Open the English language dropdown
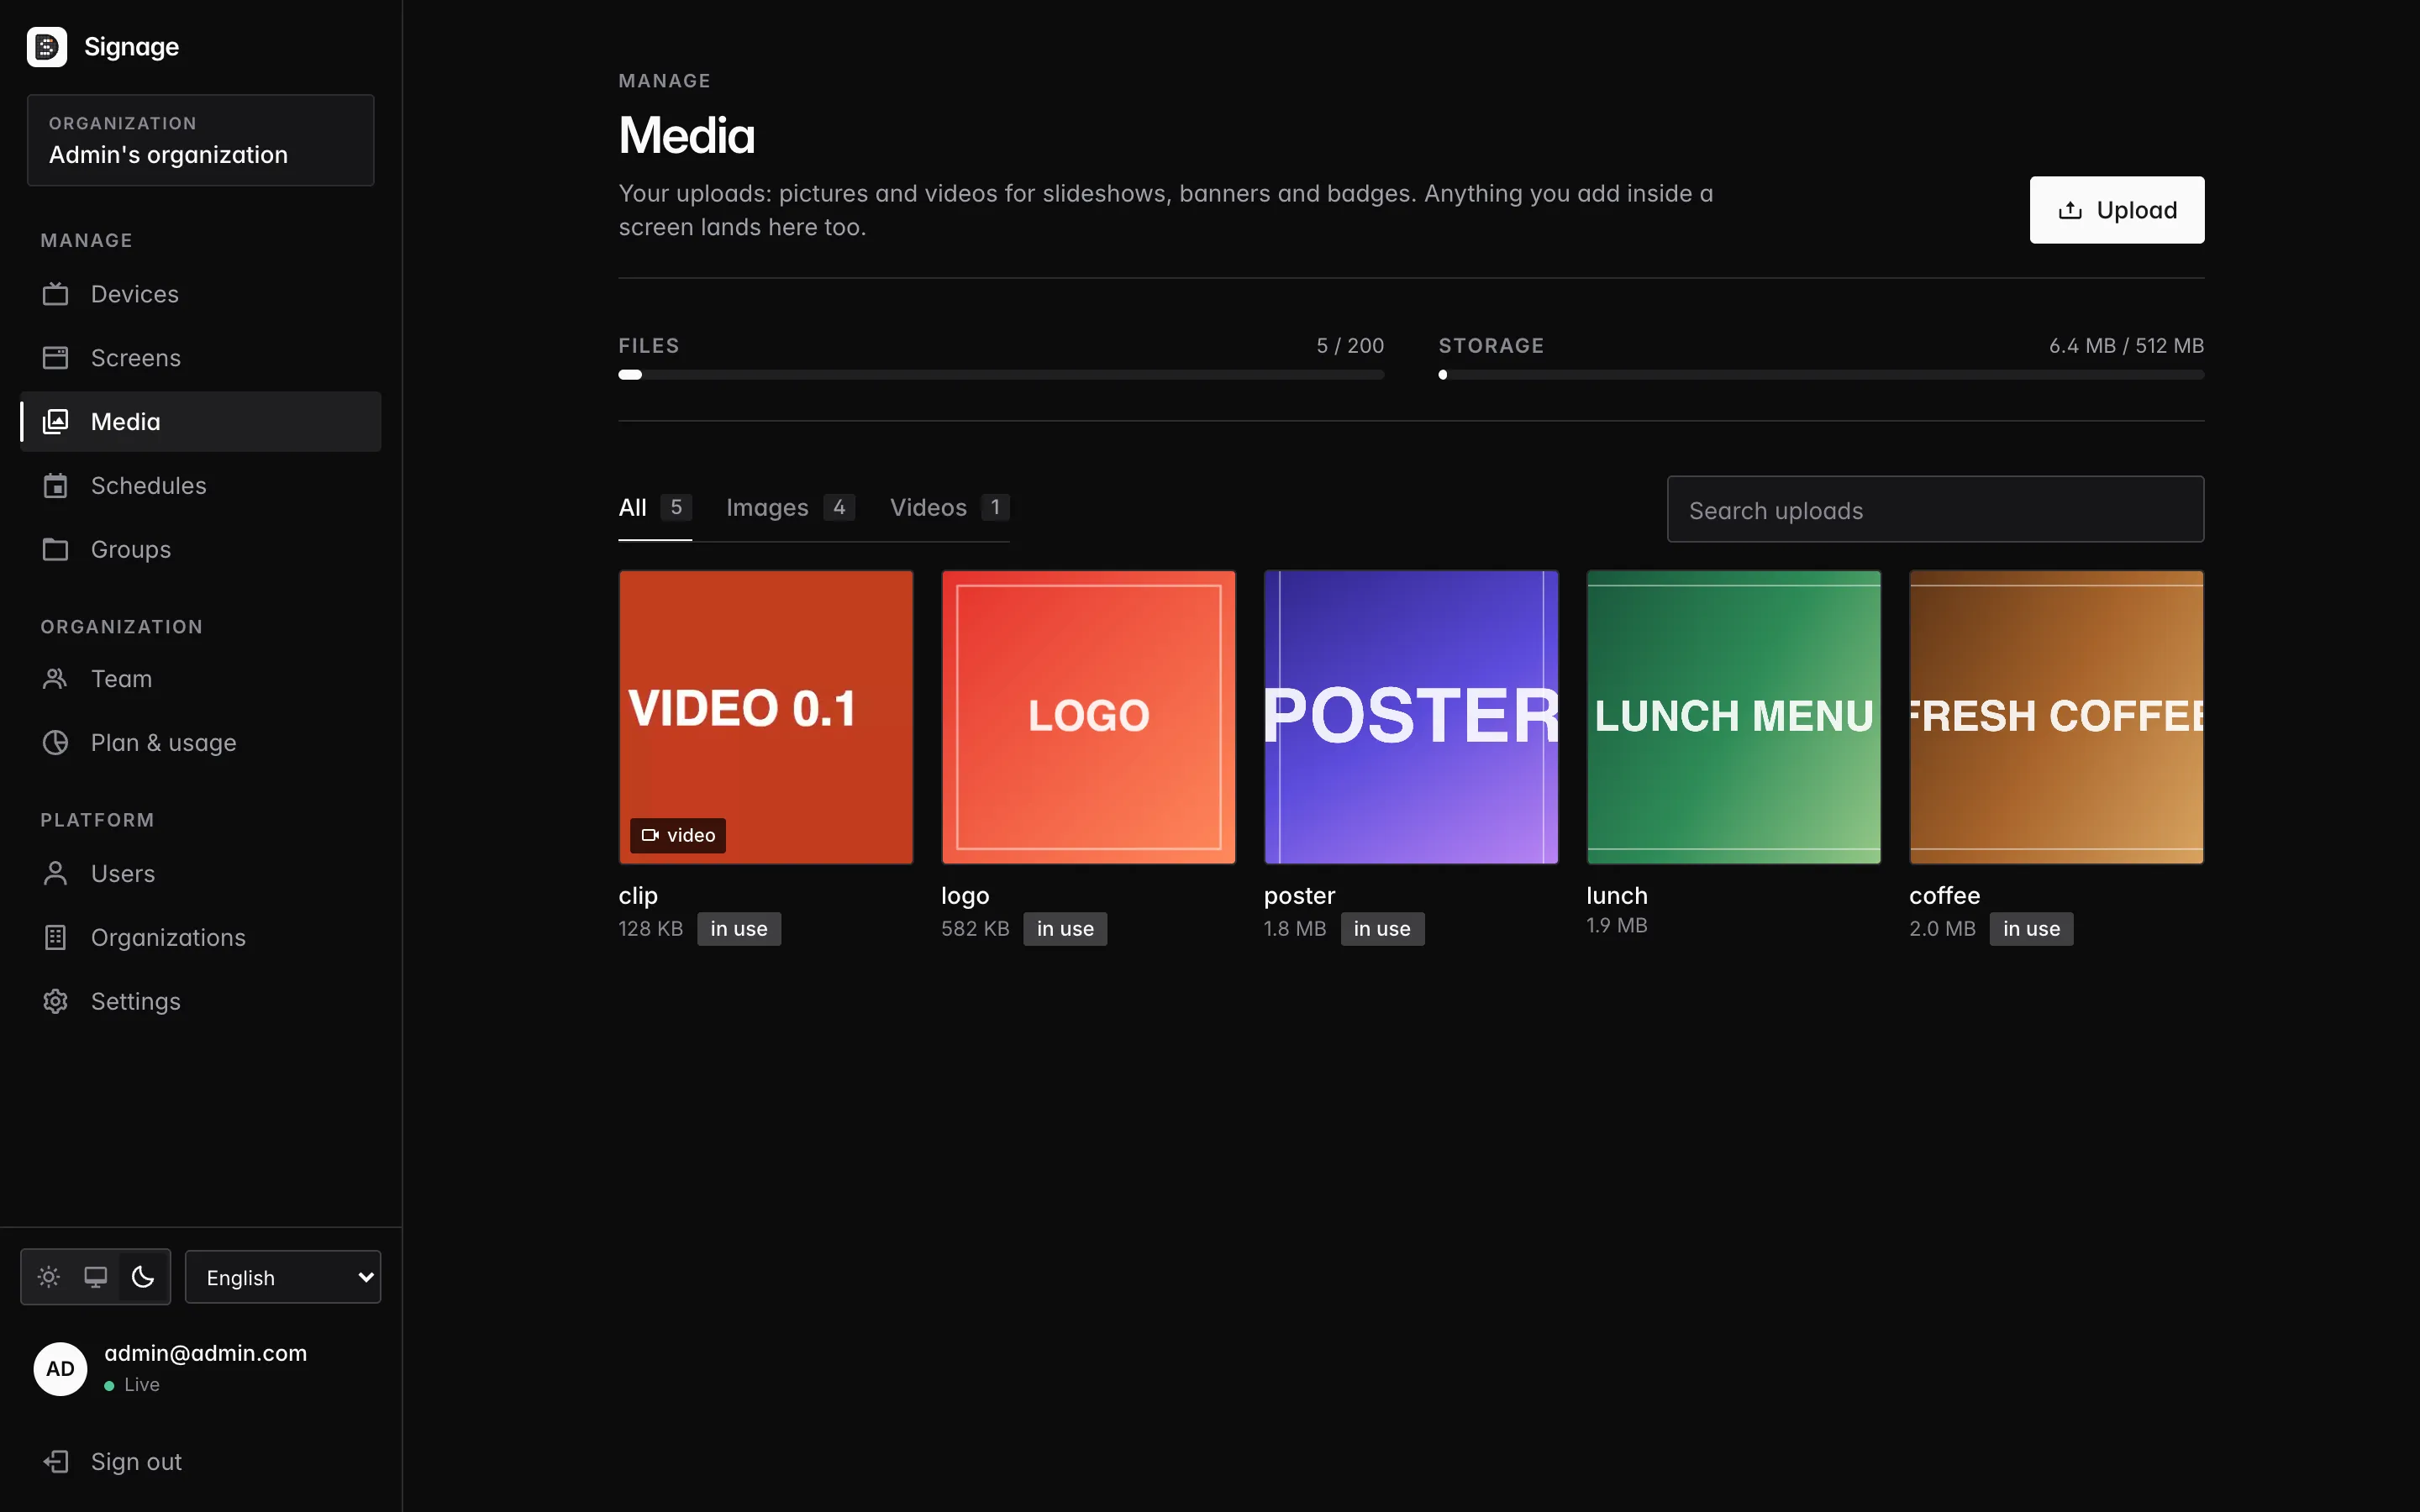The image size is (2420, 1512). point(283,1277)
